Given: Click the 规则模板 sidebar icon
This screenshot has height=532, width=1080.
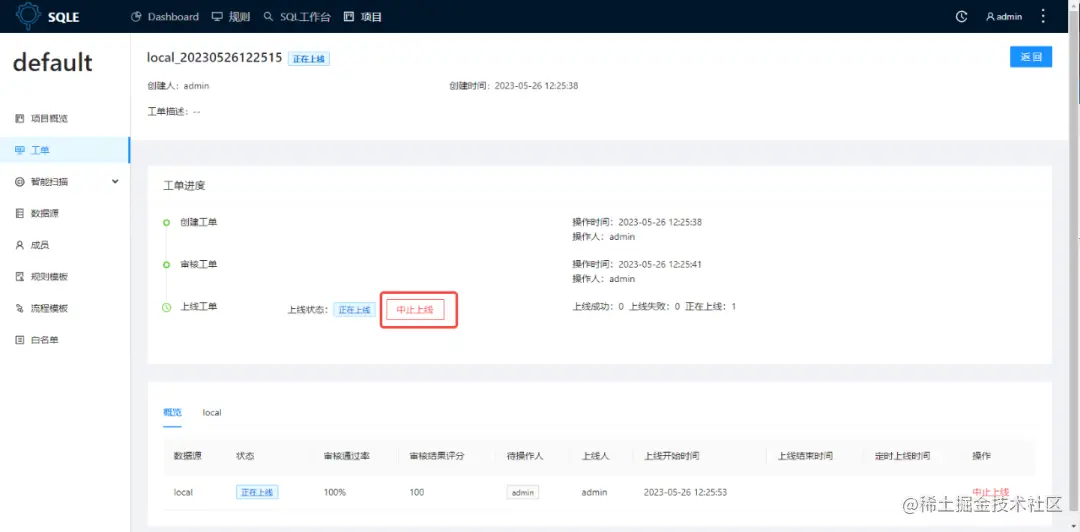Looking at the screenshot, I should [x=19, y=277].
